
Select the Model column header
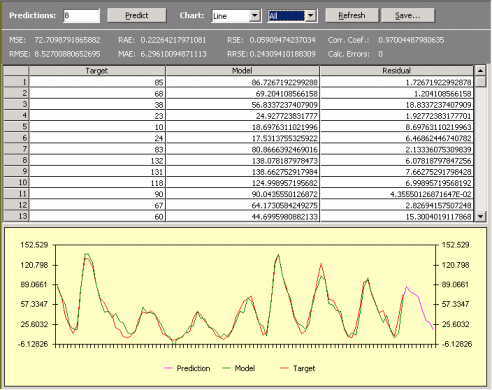click(242, 71)
